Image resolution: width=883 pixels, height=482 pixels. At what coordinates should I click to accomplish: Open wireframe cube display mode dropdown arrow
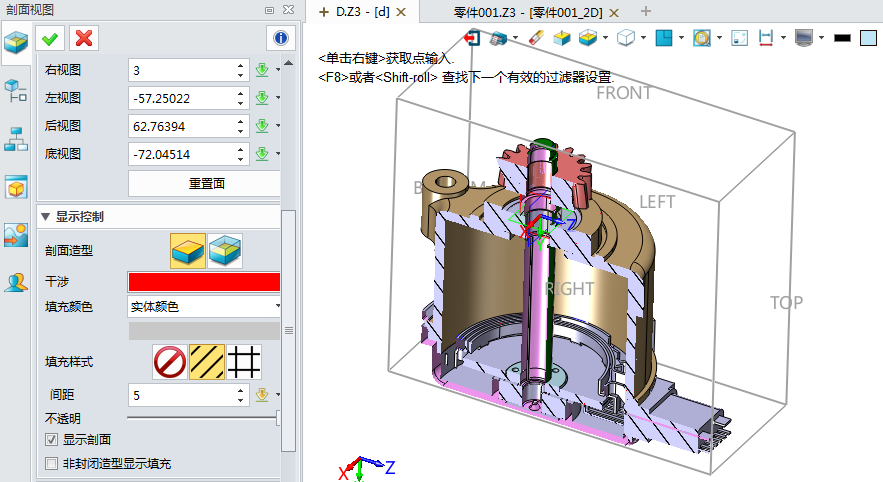point(643,38)
